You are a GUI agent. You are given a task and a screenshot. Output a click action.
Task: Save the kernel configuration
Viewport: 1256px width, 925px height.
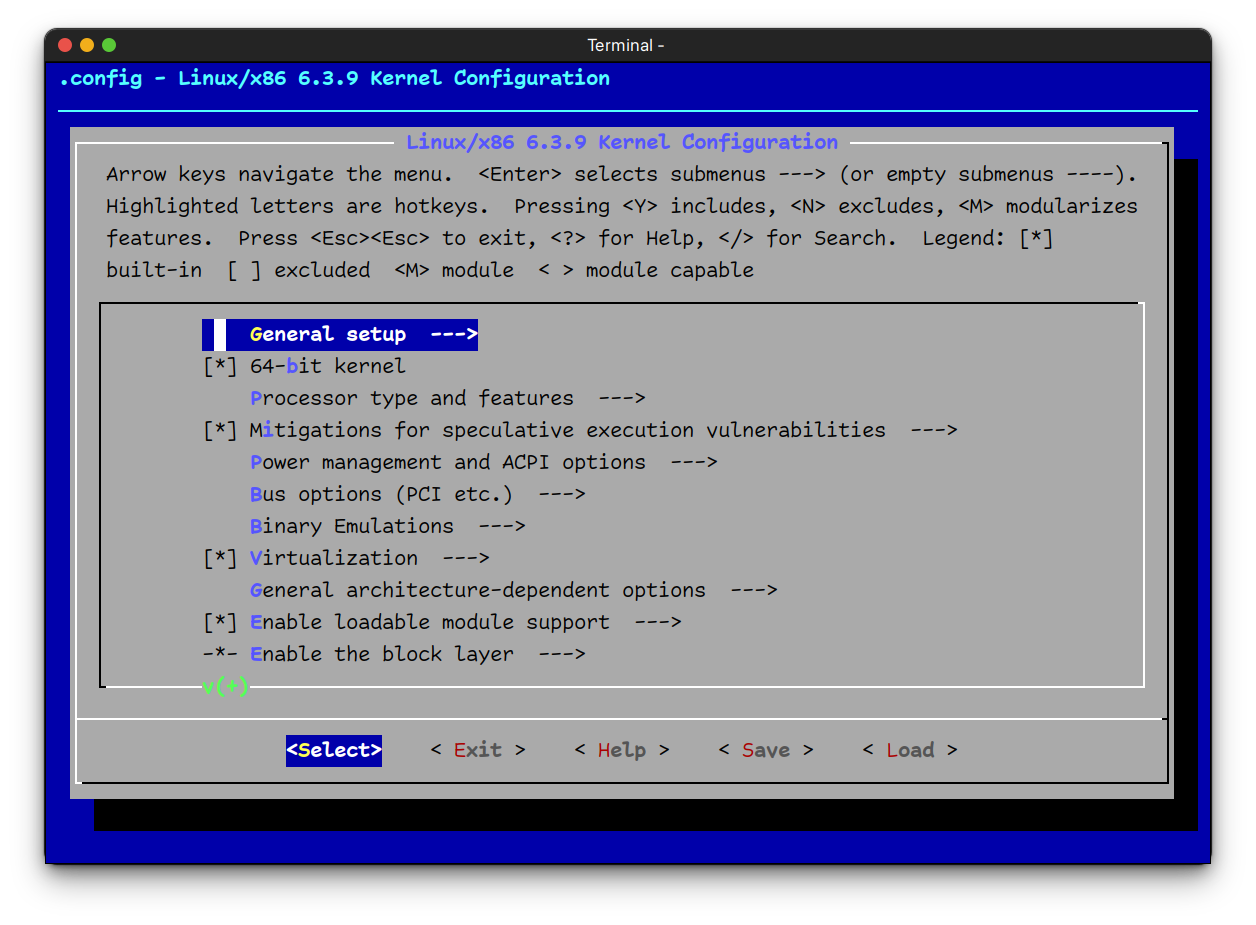[765, 749]
